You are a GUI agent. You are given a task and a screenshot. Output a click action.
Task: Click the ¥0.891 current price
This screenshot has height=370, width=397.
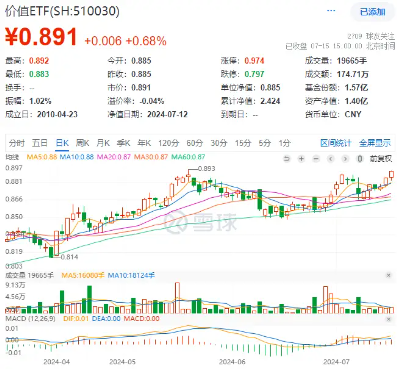click(x=41, y=36)
